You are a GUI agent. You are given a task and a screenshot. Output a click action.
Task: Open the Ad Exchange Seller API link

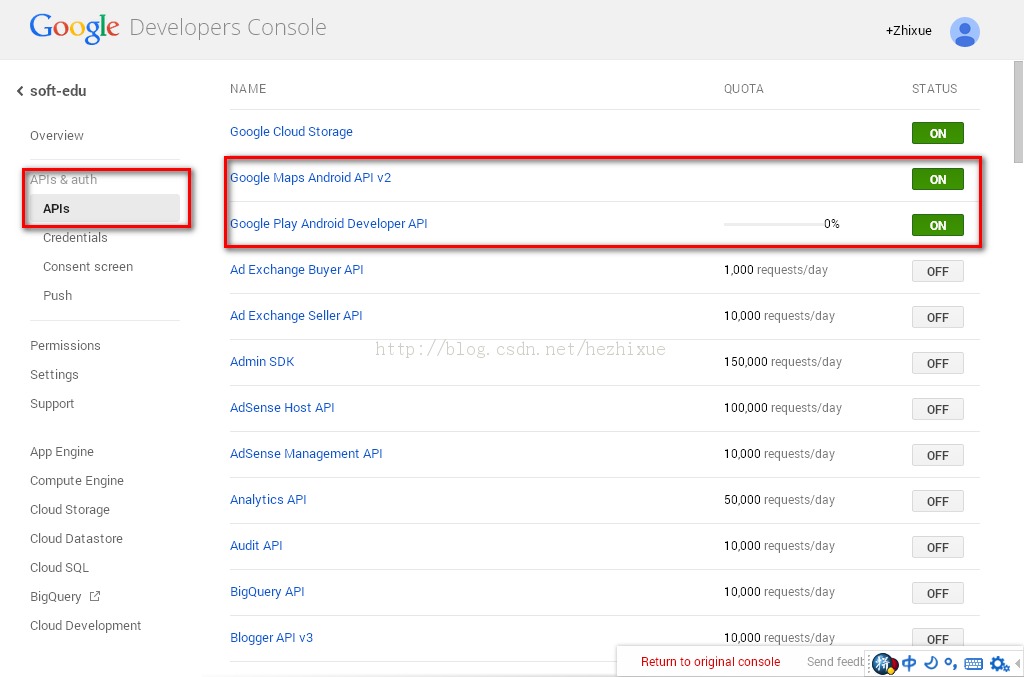(296, 315)
